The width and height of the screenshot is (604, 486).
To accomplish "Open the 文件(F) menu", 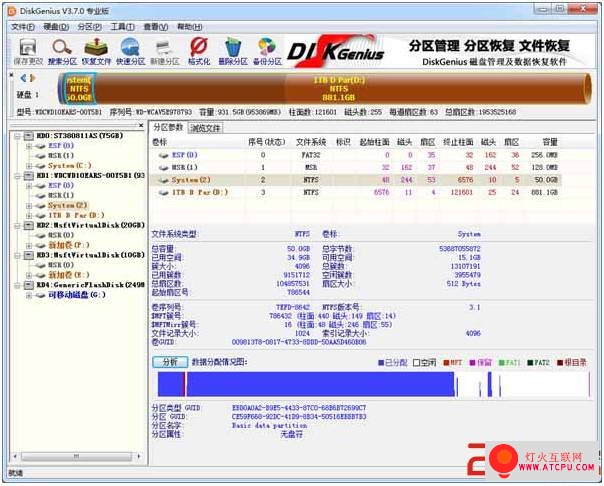I will coord(23,27).
